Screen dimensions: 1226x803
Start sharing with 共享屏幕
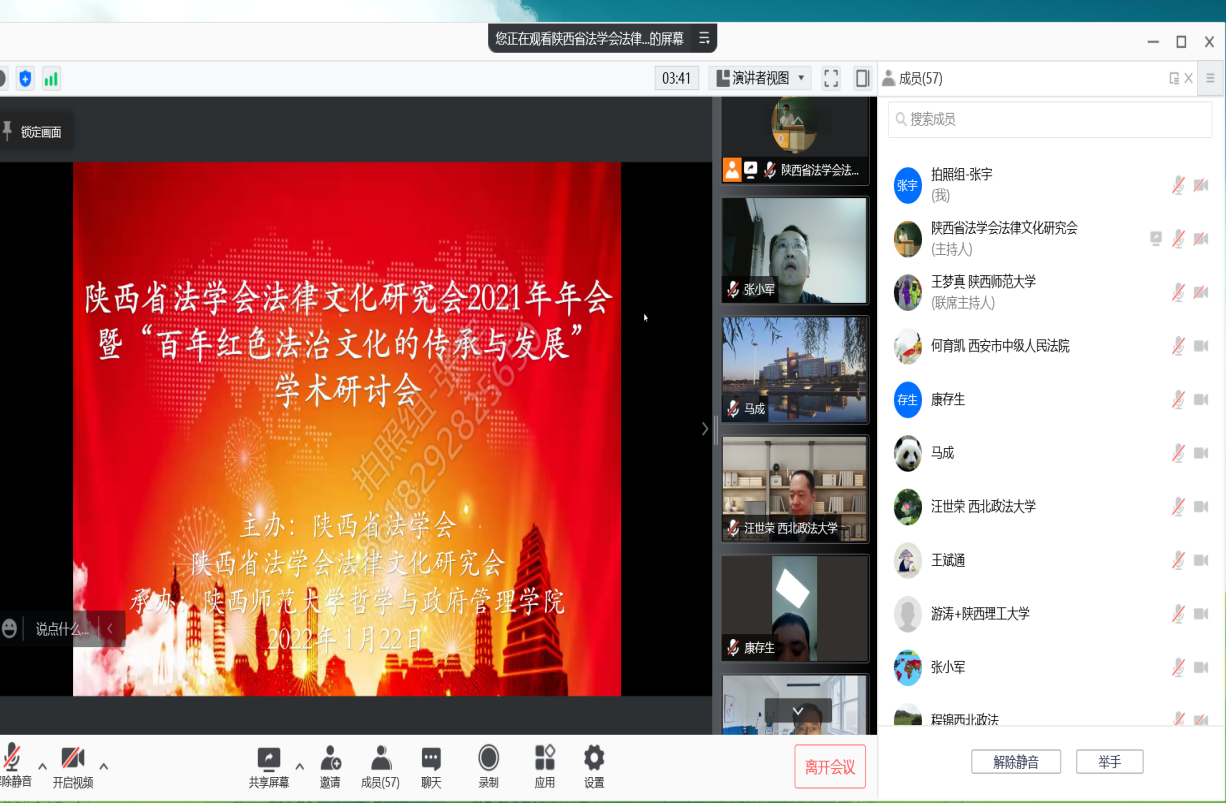coord(269,766)
